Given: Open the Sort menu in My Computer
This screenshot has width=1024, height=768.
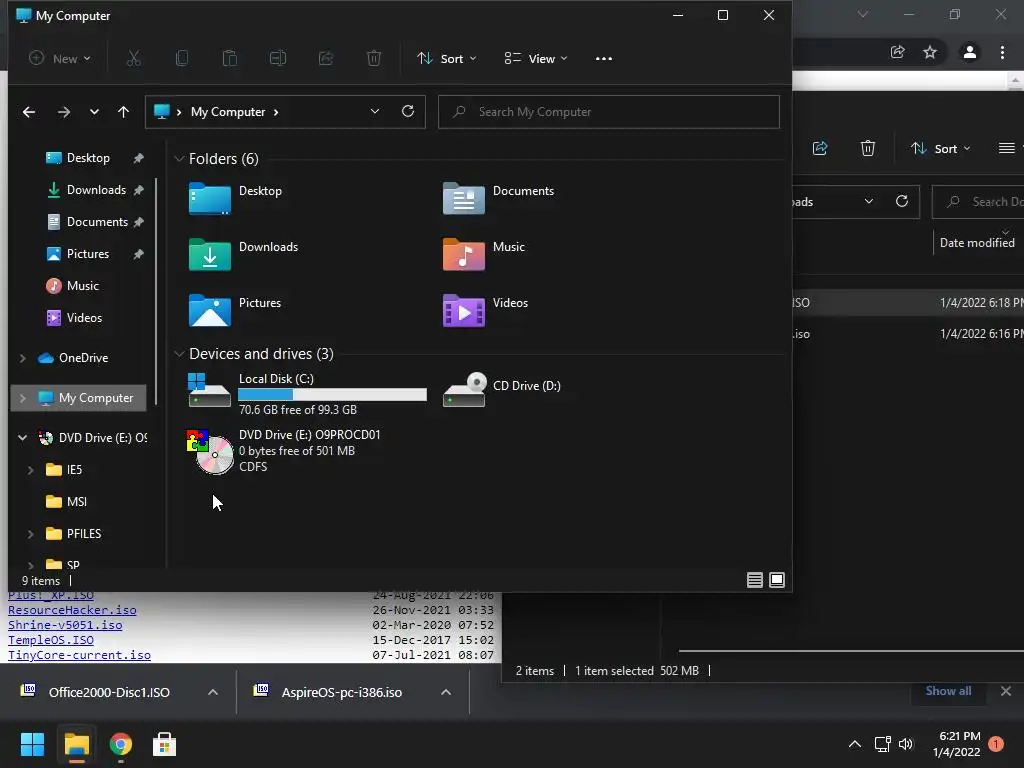Looking at the screenshot, I should coord(447,58).
